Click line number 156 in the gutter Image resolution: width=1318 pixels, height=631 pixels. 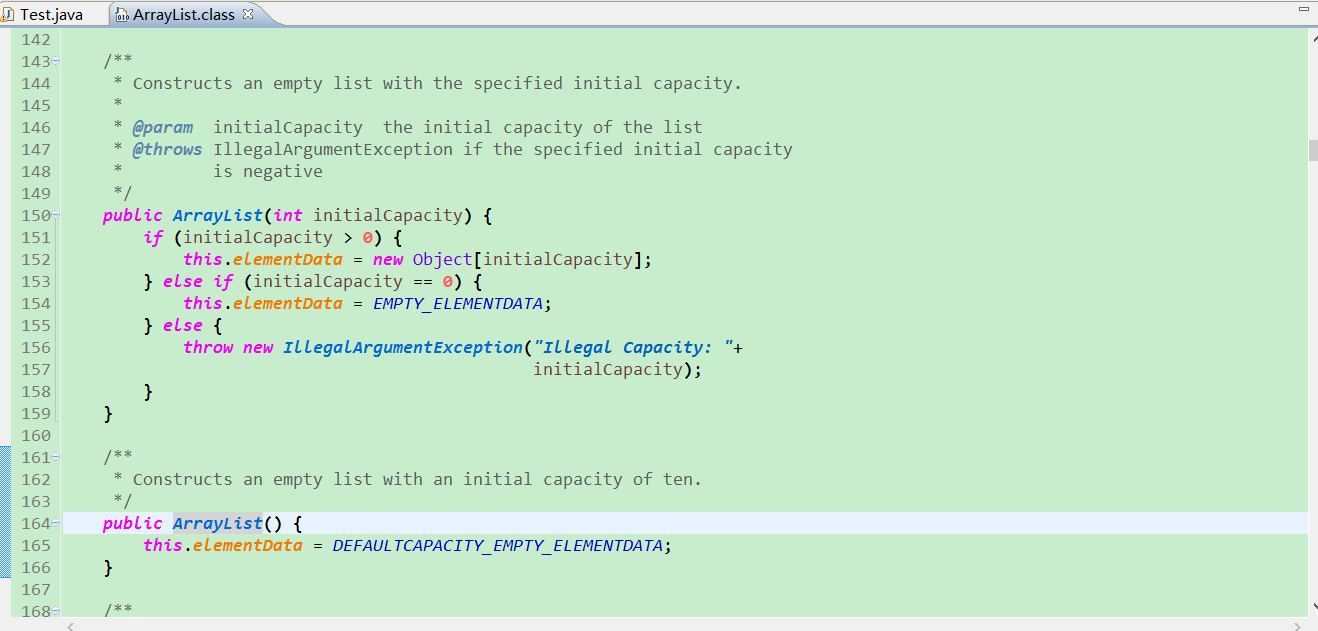(x=35, y=348)
